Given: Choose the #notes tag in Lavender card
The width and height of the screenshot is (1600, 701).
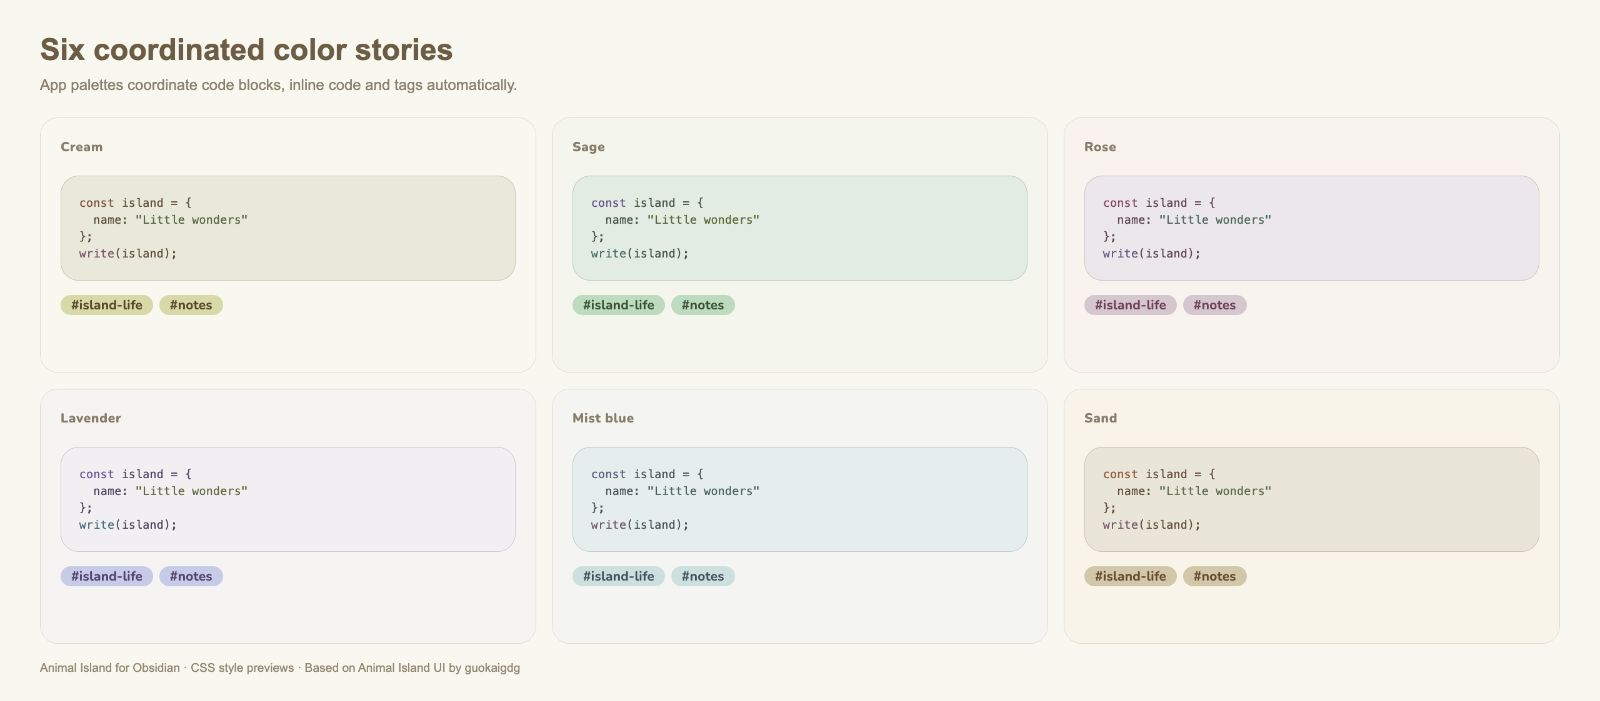Looking at the screenshot, I should coord(191,576).
